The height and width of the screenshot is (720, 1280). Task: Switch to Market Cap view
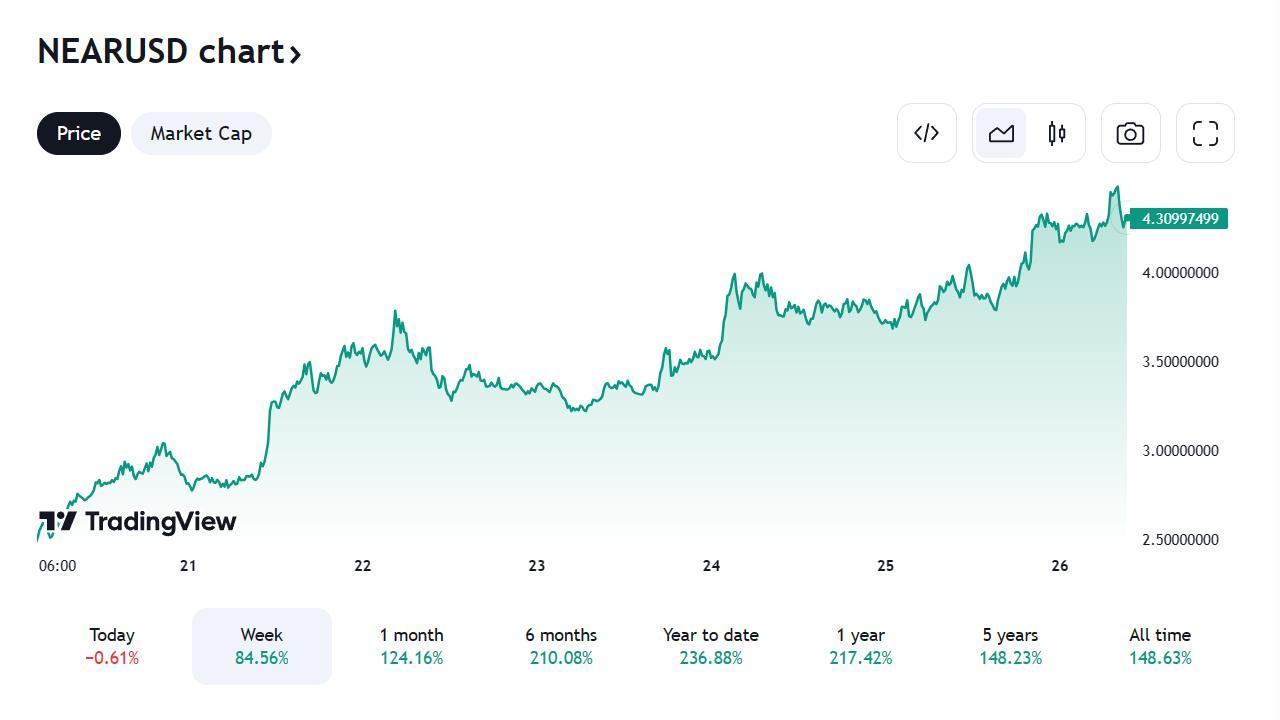point(201,133)
